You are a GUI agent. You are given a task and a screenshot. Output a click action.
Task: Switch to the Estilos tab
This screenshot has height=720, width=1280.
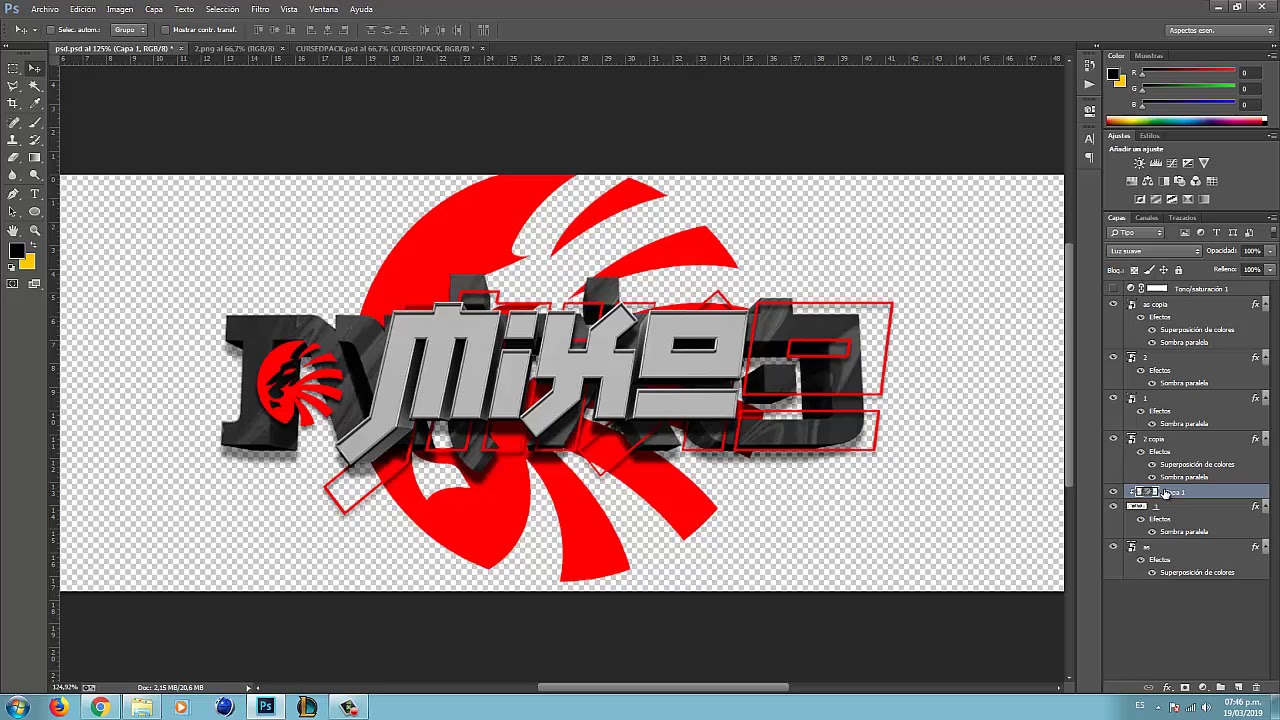click(x=1150, y=136)
